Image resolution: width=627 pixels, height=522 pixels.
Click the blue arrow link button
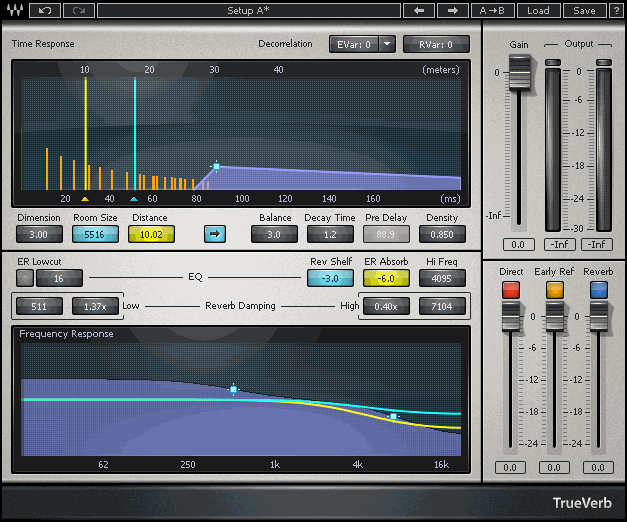pyautogui.click(x=216, y=234)
